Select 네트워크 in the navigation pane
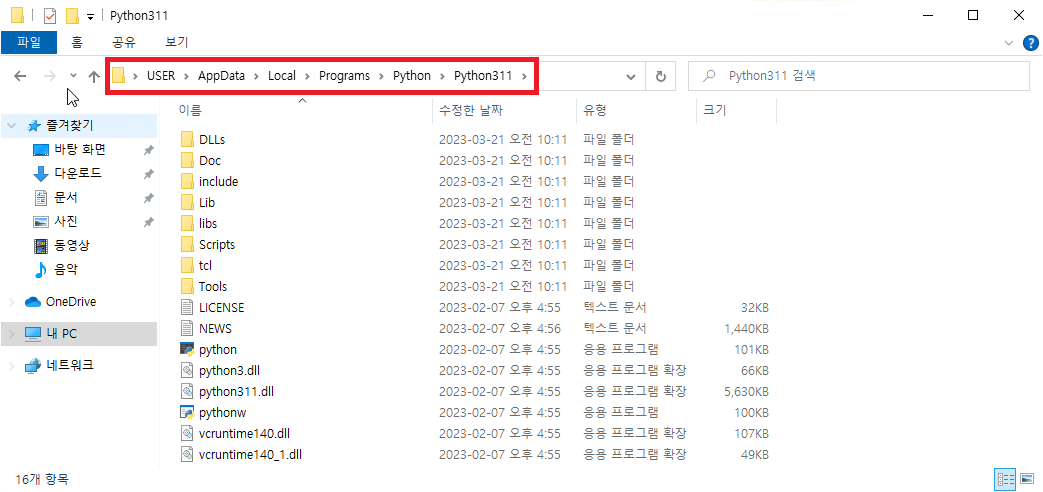 pos(70,365)
